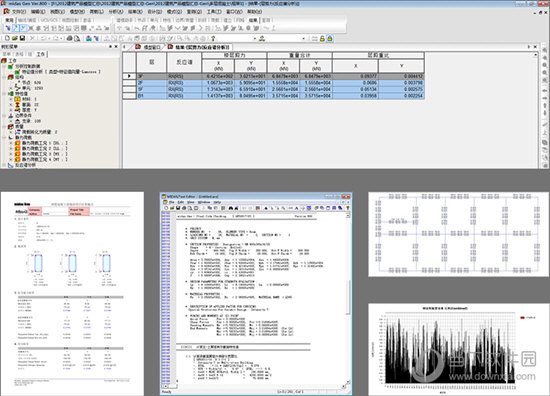Screen dimensions: 550x396
Task: Collapse the 静力荷载 load cases tree node
Action: [4, 137]
